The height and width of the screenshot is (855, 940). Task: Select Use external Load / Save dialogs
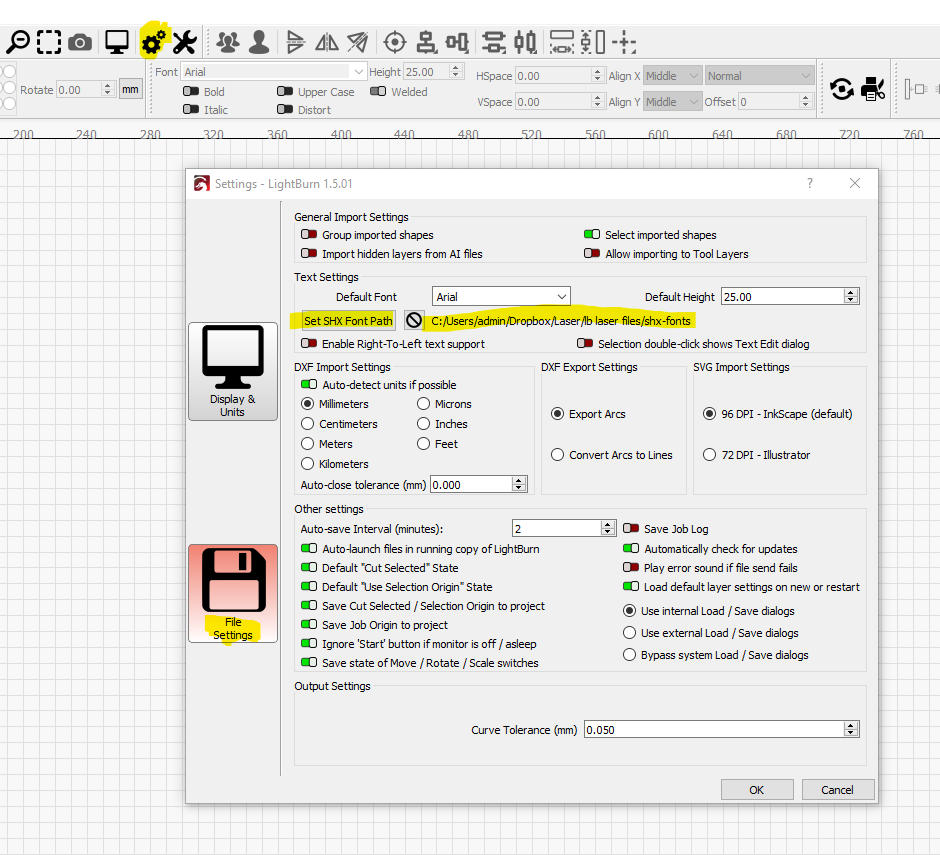click(x=629, y=633)
